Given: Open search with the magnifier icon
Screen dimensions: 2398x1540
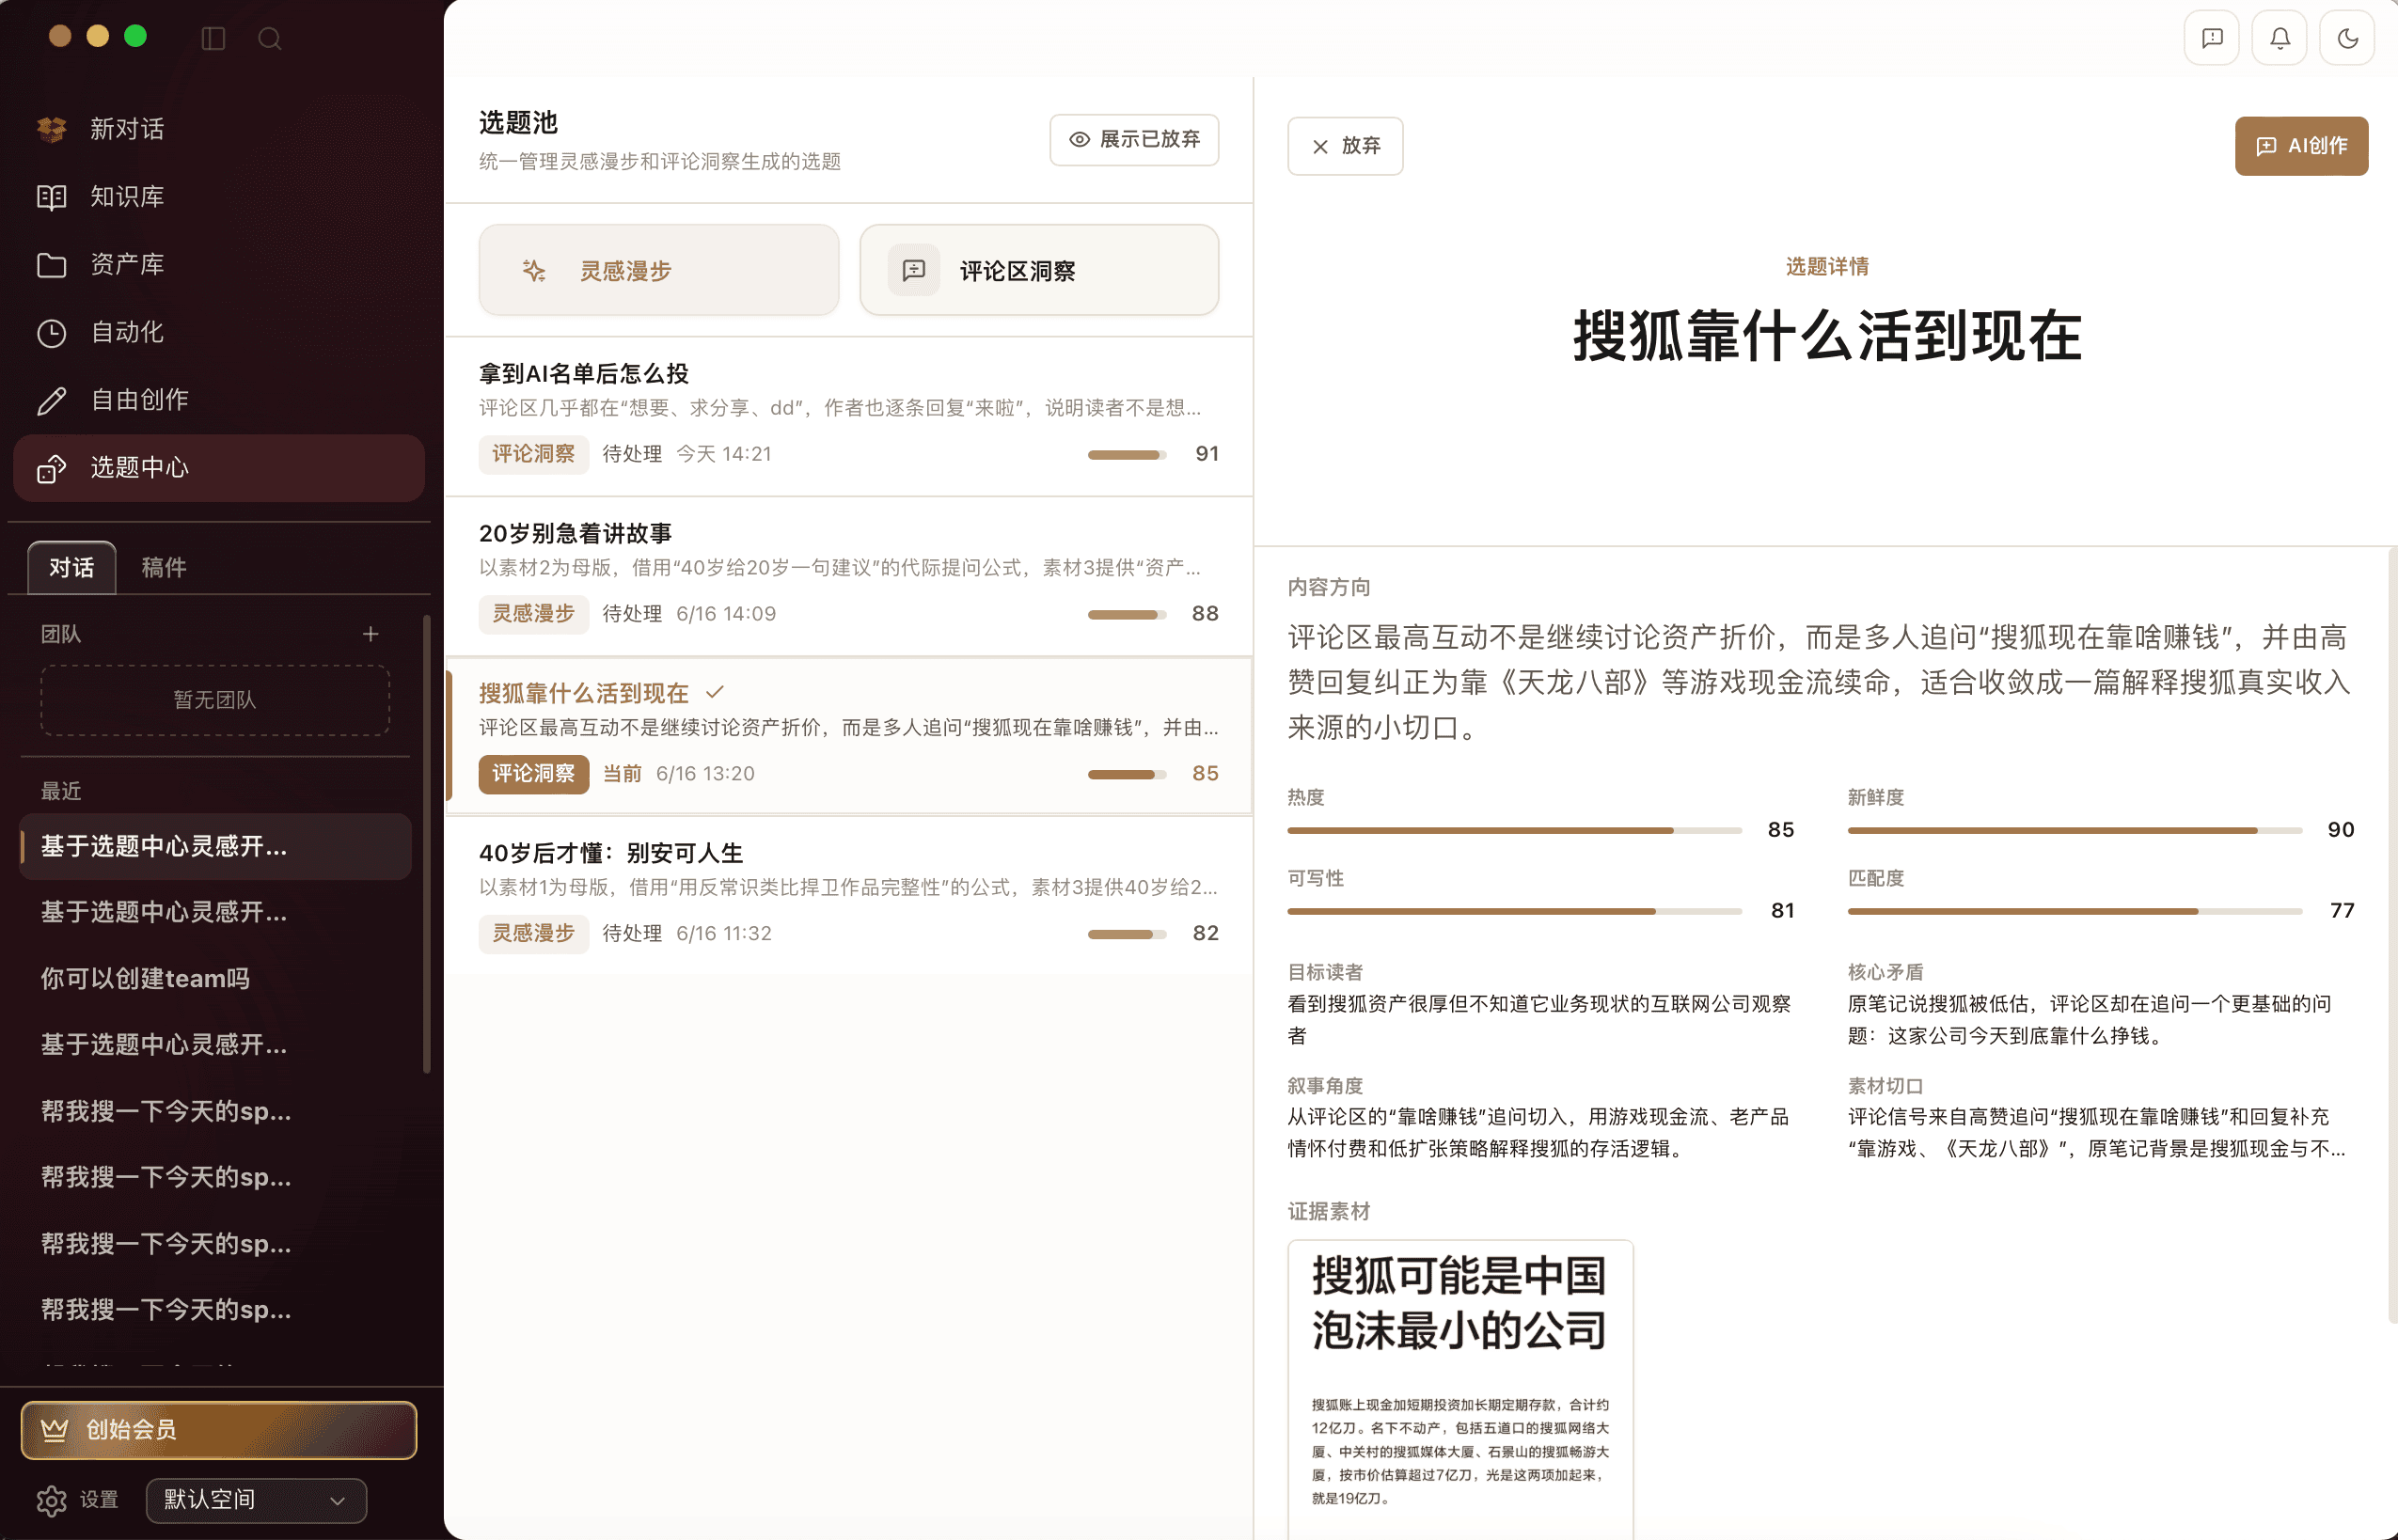Looking at the screenshot, I should click(270, 38).
